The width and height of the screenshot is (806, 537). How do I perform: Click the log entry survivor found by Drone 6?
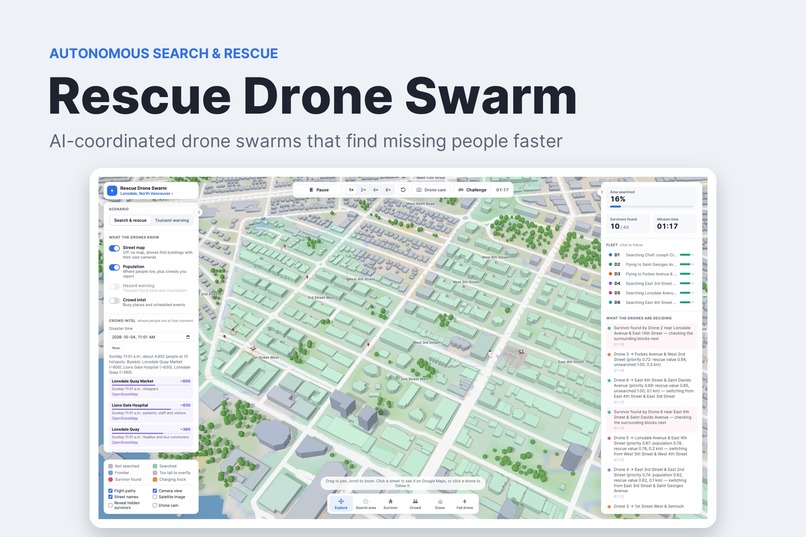pyautogui.click(x=651, y=419)
